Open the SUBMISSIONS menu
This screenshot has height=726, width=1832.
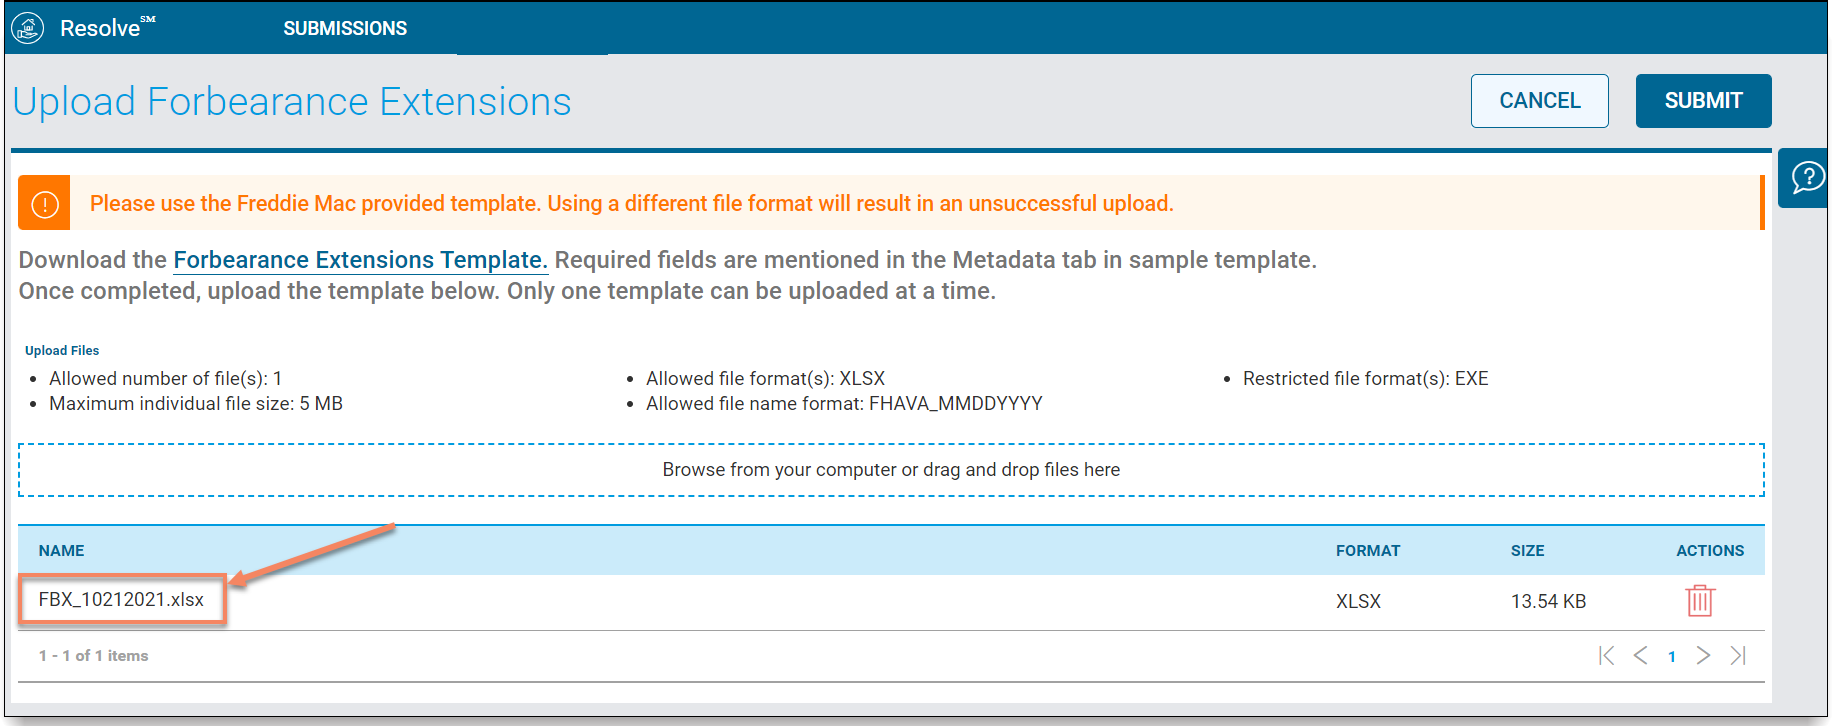click(x=345, y=29)
